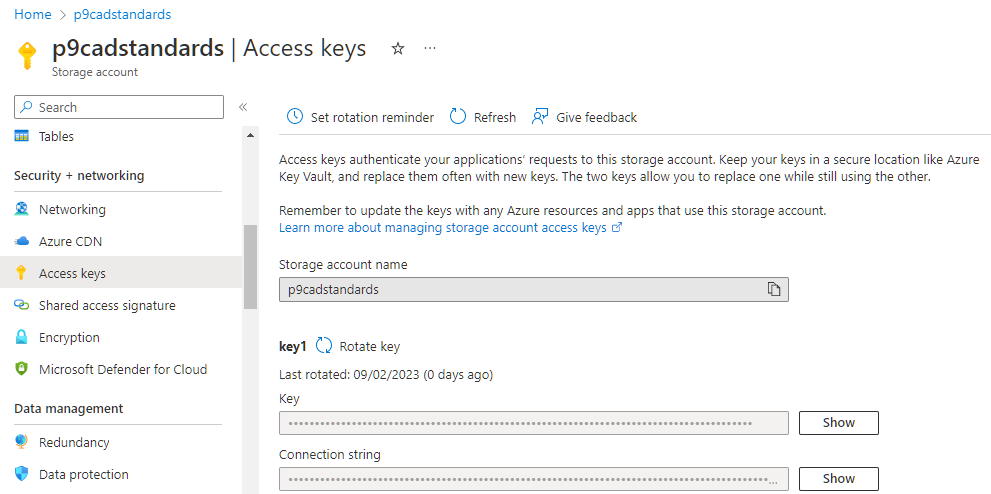Copy the storage account name
The height and width of the screenshot is (494, 991).
[x=773, y=289]
